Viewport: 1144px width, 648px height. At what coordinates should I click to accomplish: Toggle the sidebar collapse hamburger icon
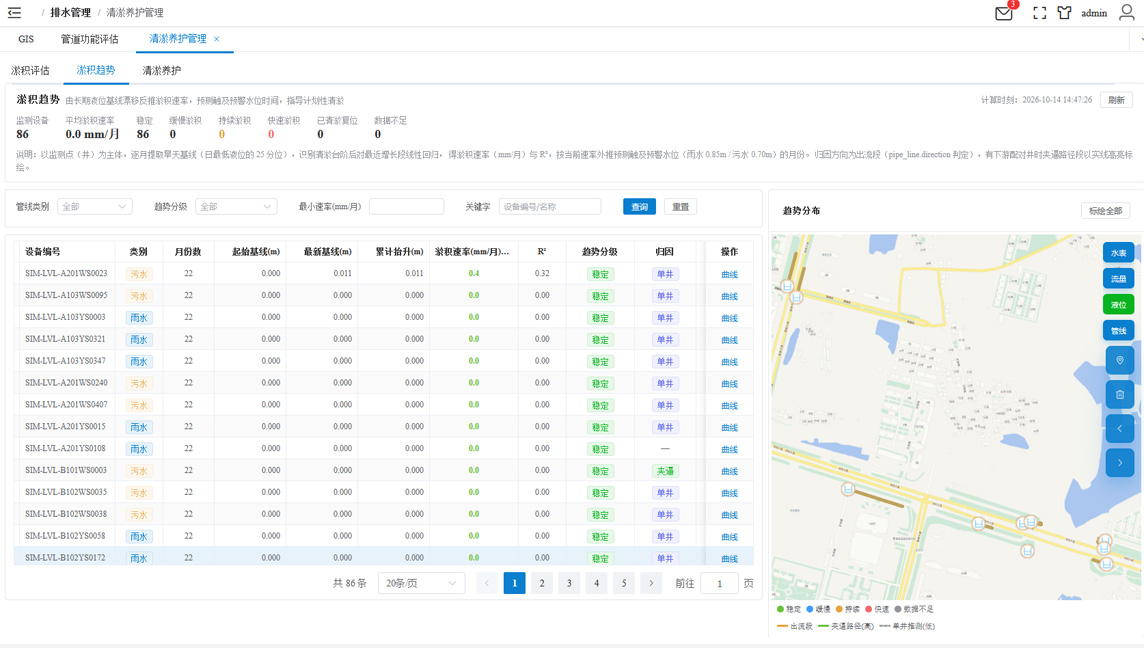(x=15, y=12)
